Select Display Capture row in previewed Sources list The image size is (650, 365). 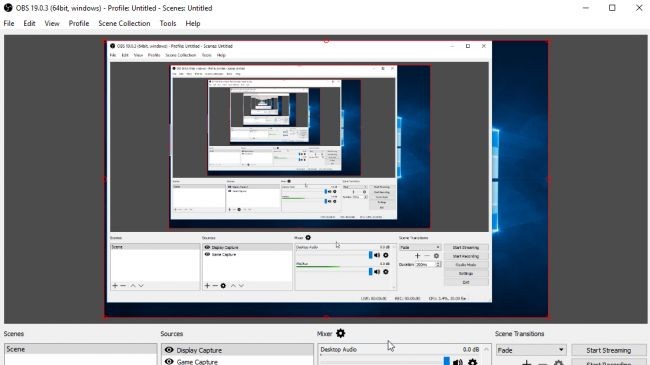(x=247, y=247)
